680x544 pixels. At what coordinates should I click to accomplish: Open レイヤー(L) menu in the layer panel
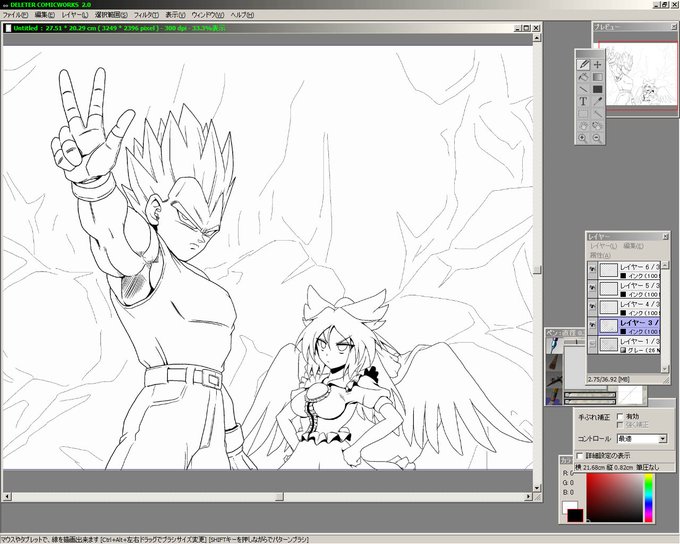pos(603,246)
